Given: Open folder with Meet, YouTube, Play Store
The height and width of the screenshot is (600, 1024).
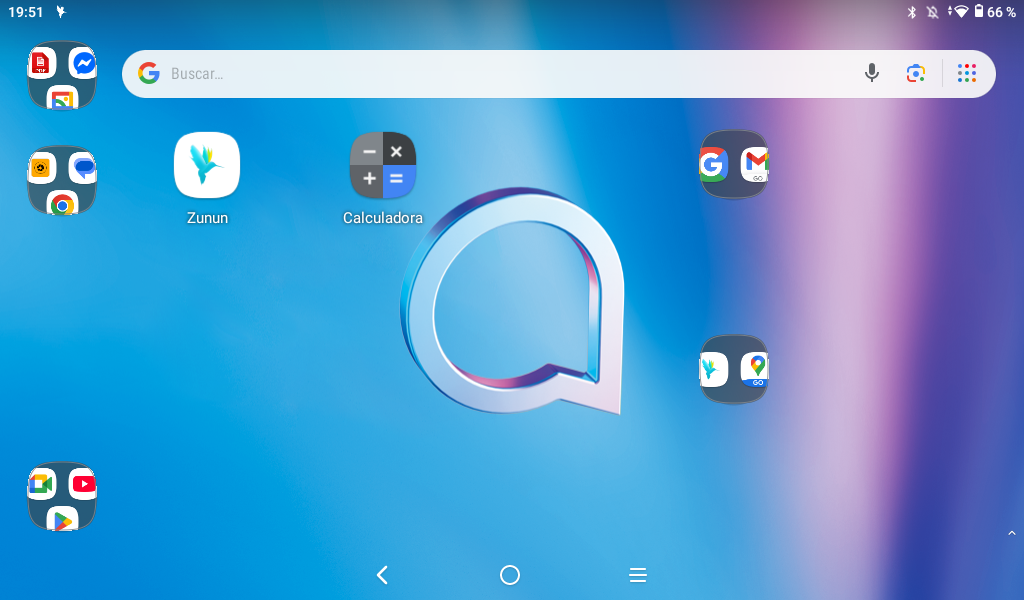Looking at the screenshot, I should [62, 497].
